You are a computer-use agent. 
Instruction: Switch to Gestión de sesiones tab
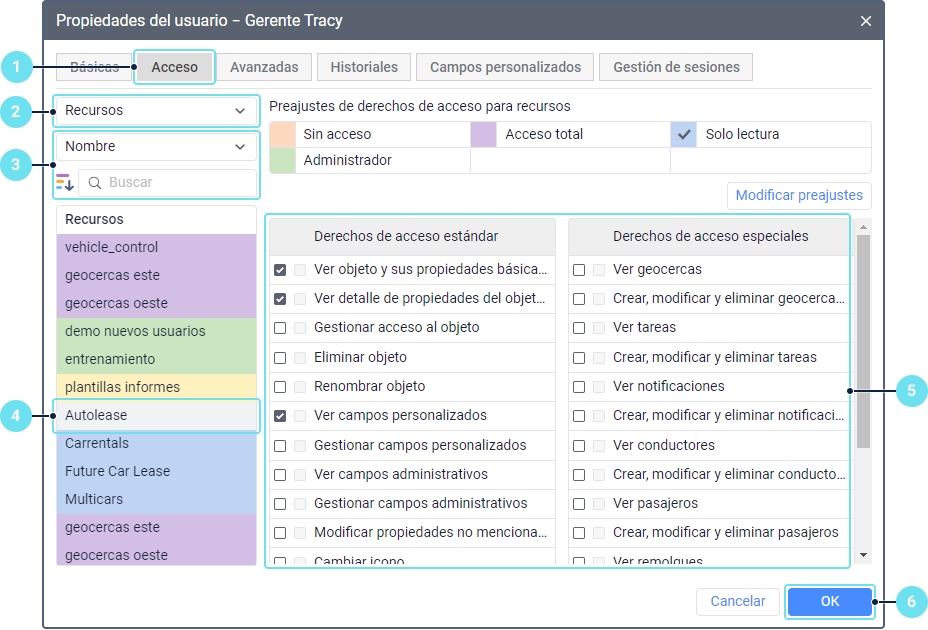coord(676,67)
